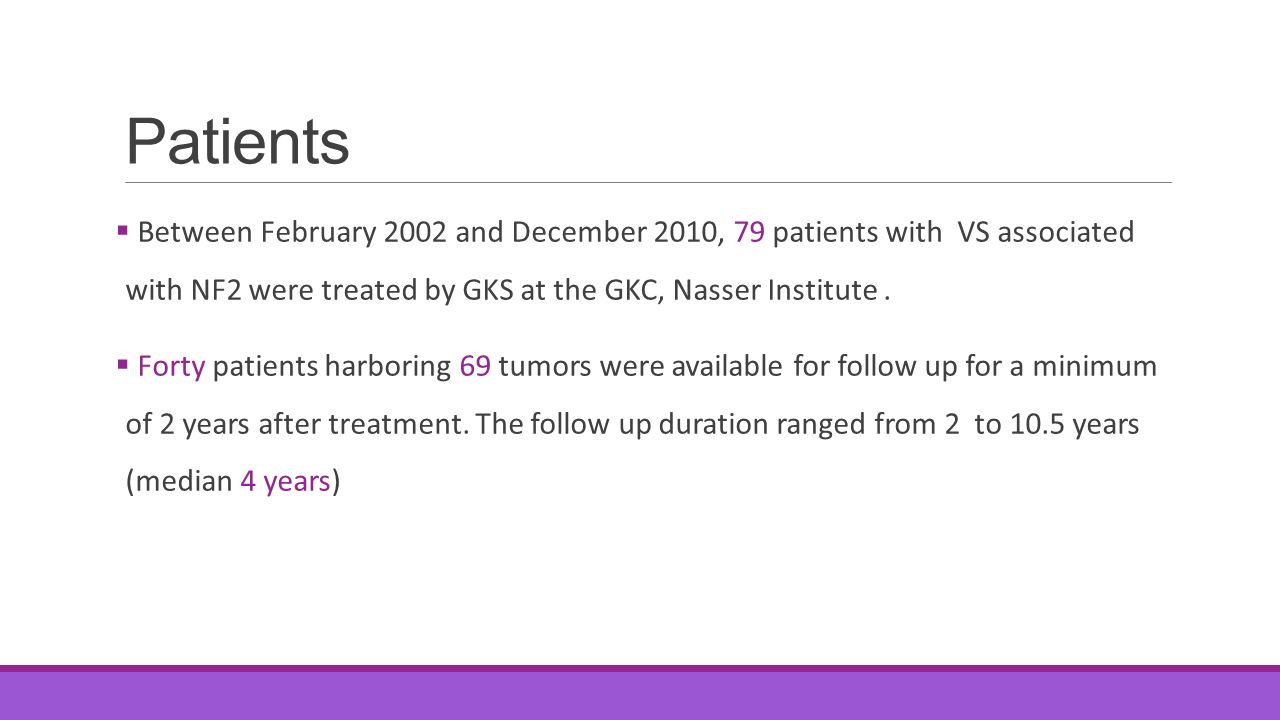Screen dimensions: 1280x720
Task: Click the abbreviation VS in first bullet
Action: pyautogui.click(x=973, y=232)
